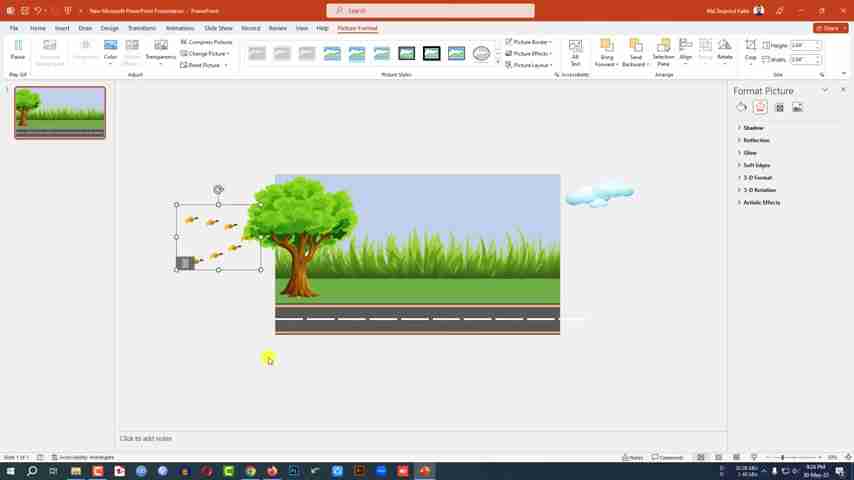Select the cloud image beside the slide

pyautogui.click(x=600, y=193)
